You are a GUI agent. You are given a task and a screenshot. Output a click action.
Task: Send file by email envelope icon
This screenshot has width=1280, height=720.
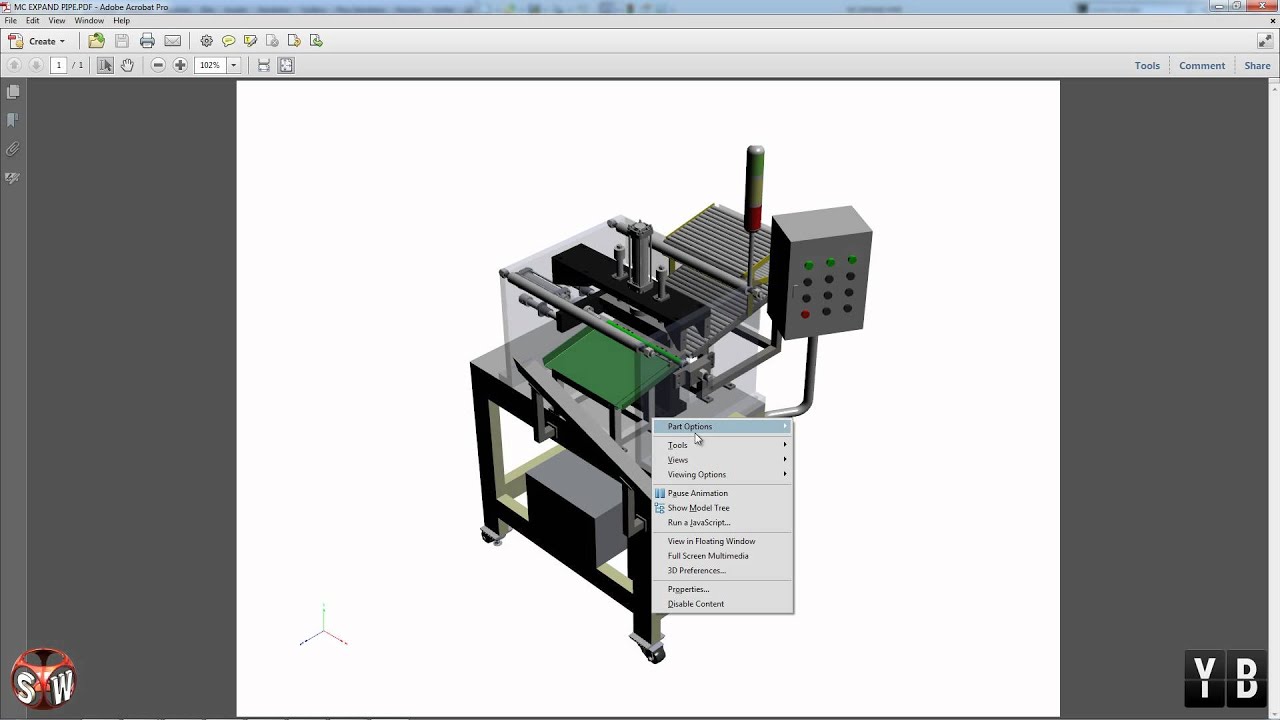coord(173,41)
